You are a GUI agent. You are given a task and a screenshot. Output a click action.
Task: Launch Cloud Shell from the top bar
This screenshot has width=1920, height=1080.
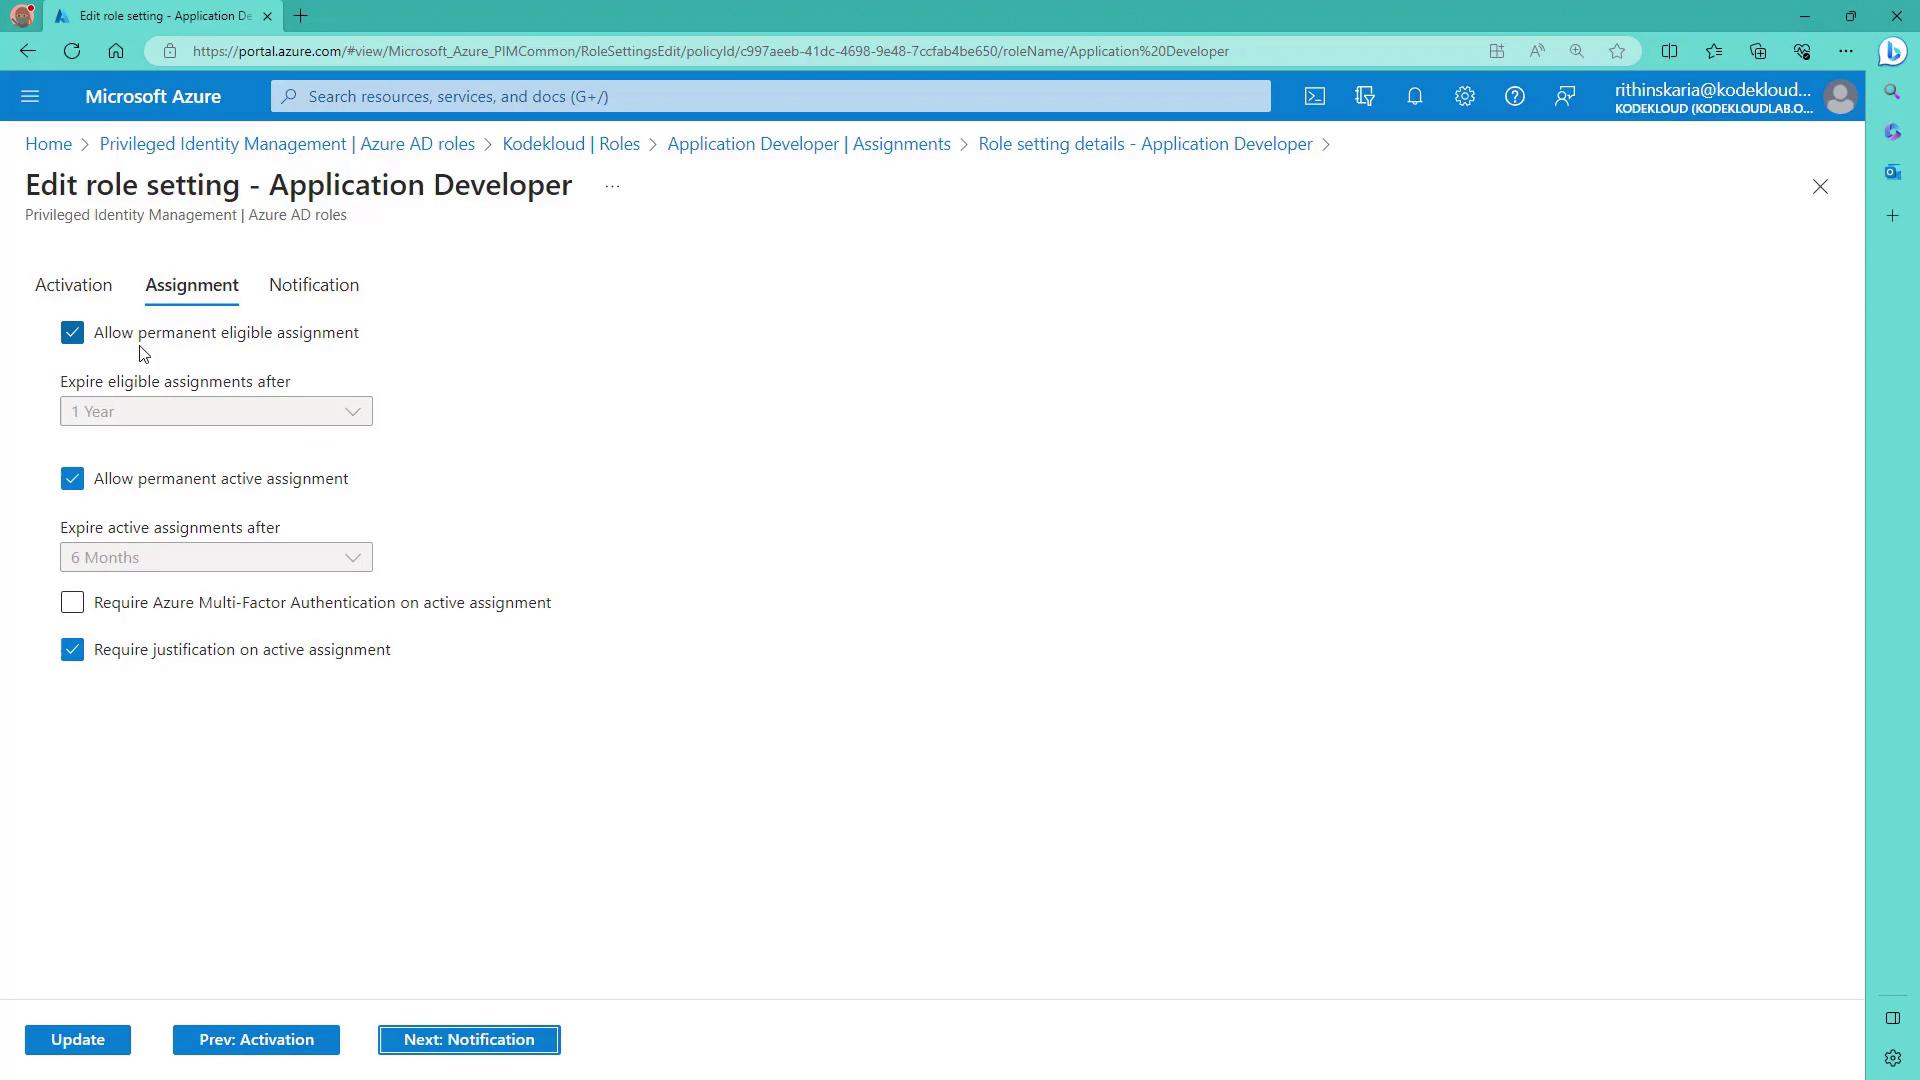tap(1315, 96)
